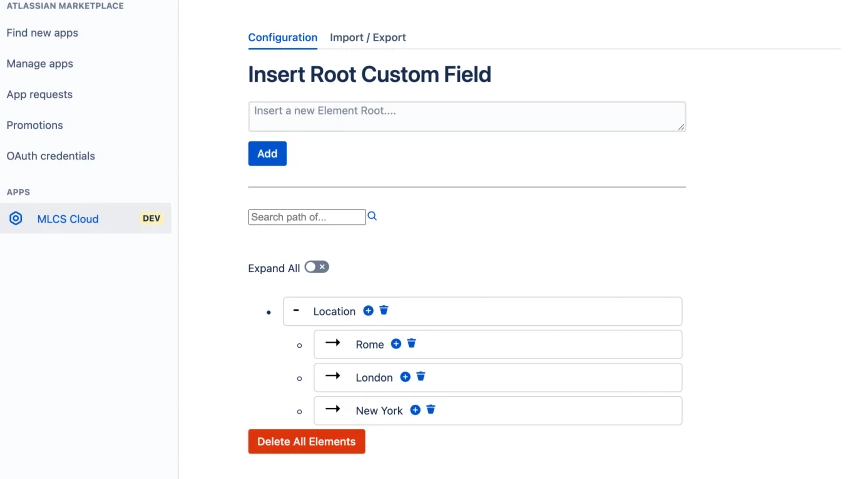Switch to the Import / Export tab

(x=368, y=38)
